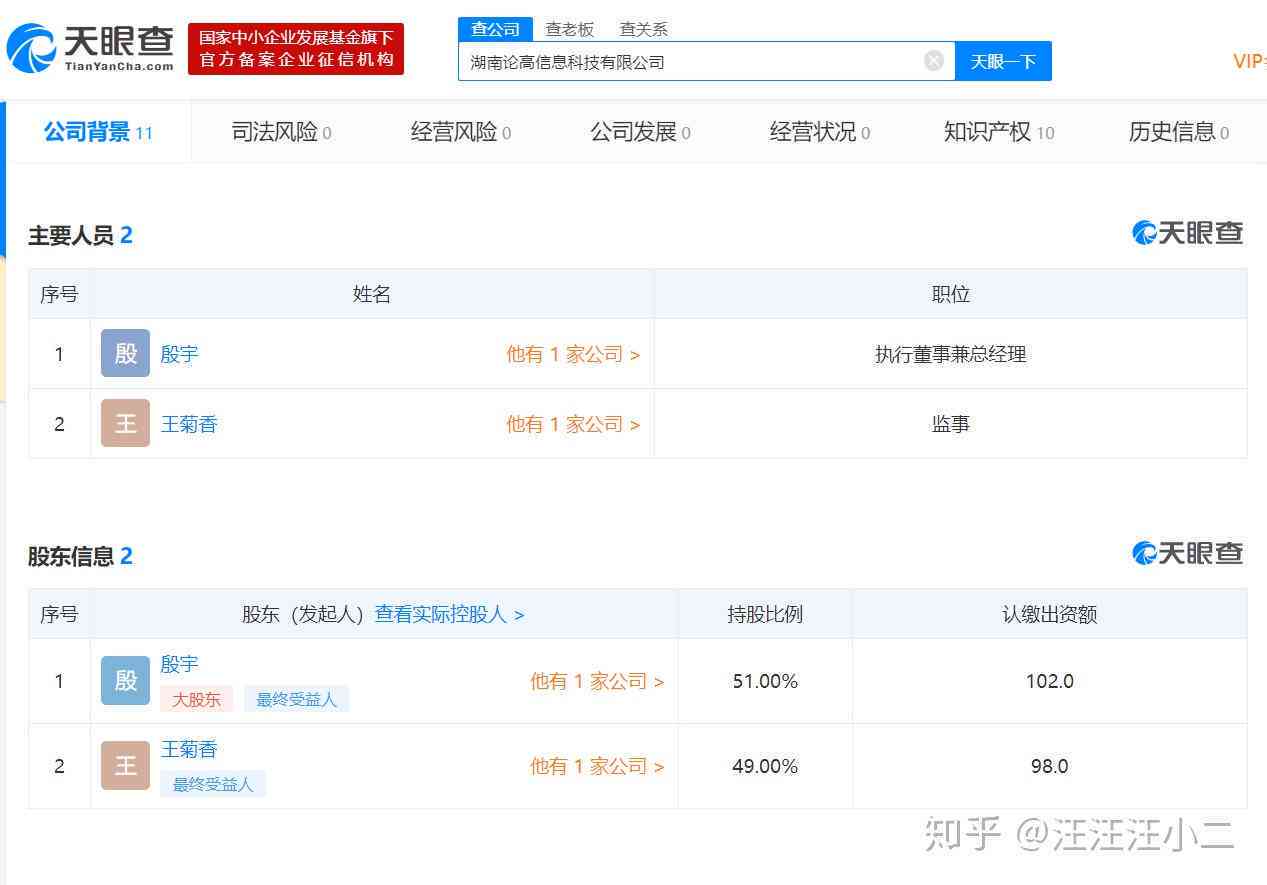The height and width of the screenshot is (885, 1267).
Task: Expand 他有1家公司 for 王菊香 in 主要人员
Action: [x=573, y=424]
